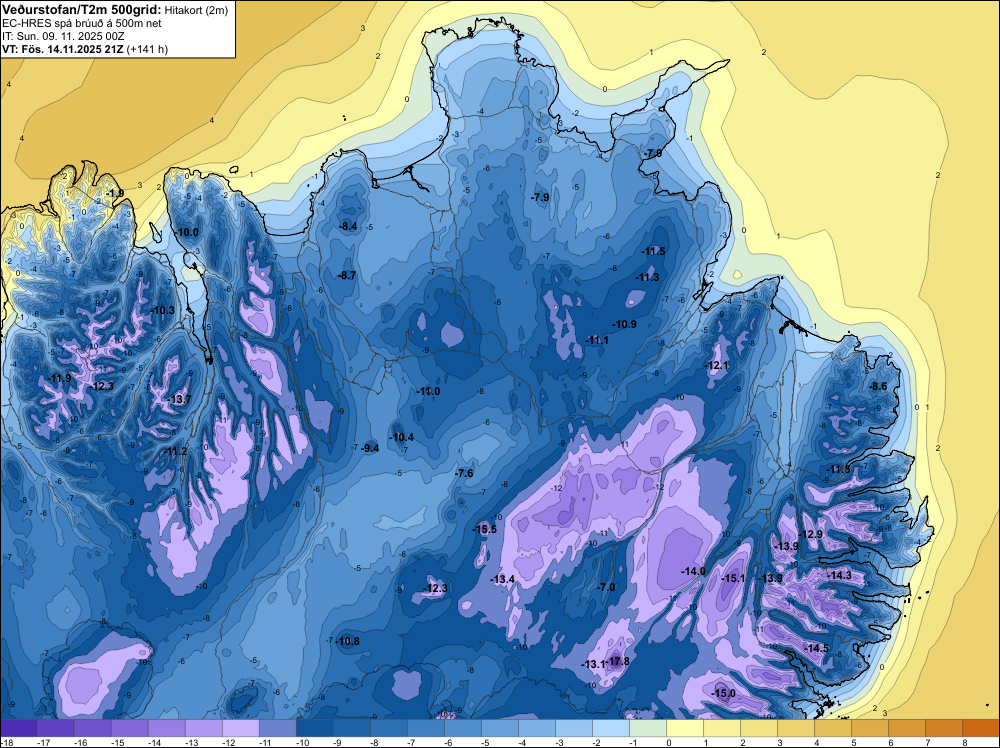Screen dimensions: 1000x748
Task: Click the -11.9 temperature label
Action: click(x=59, y=379)
